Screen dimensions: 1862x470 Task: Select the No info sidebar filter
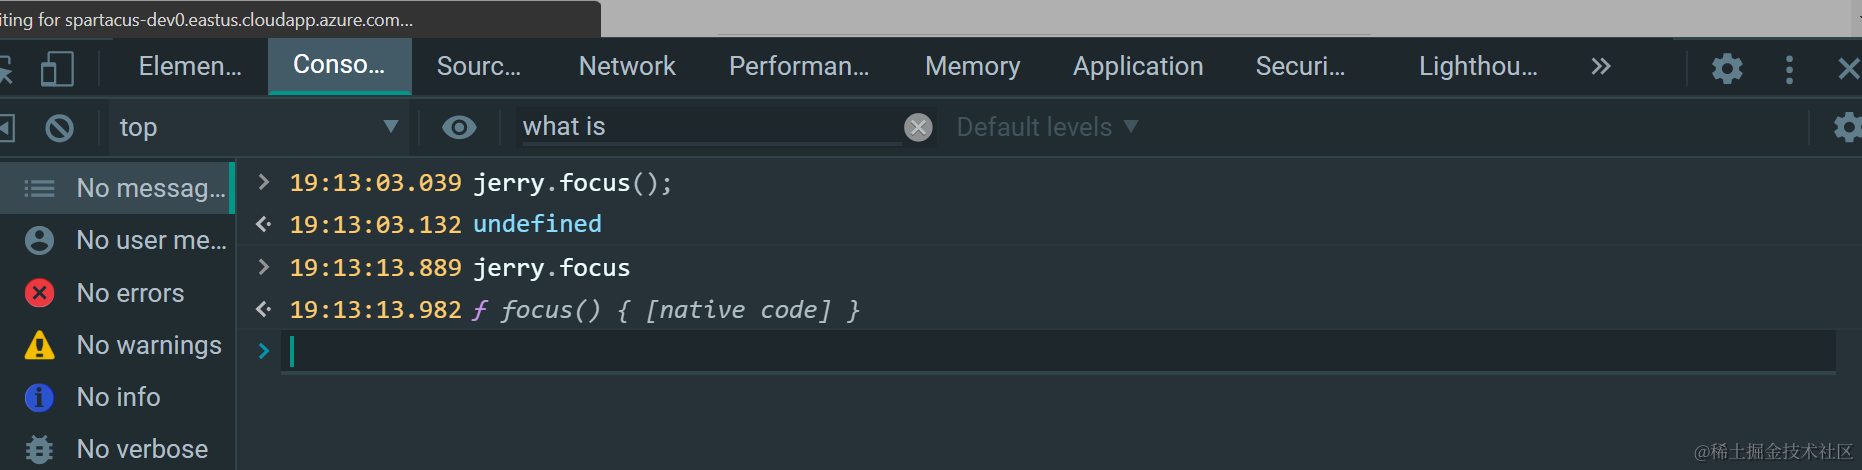[118, 397]
